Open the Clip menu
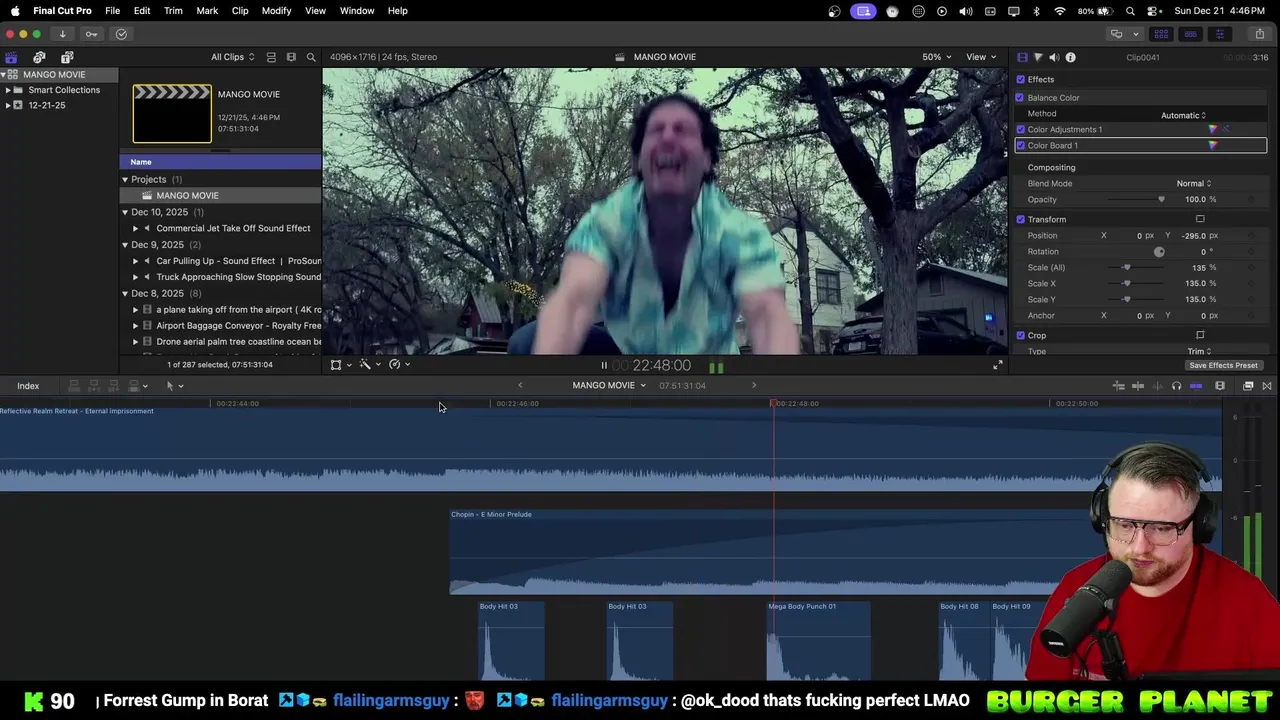Viewport: 1280px width, 720px height. [240, 11]
